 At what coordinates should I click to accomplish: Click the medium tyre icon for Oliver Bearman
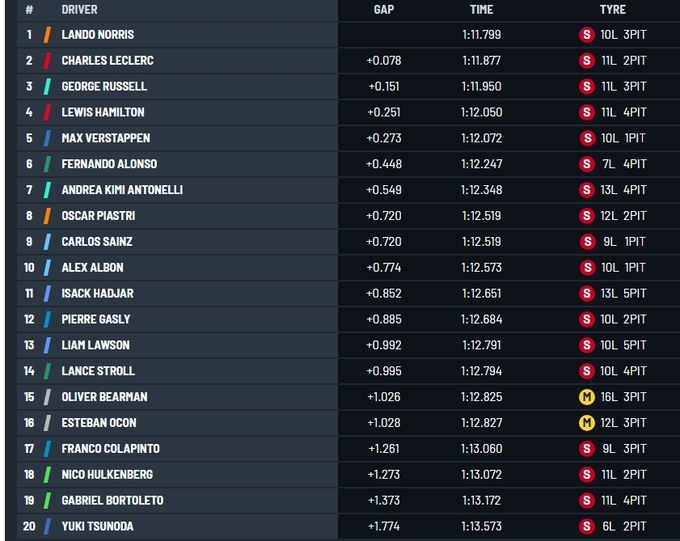pyautogui.click(x=587, y=397)
